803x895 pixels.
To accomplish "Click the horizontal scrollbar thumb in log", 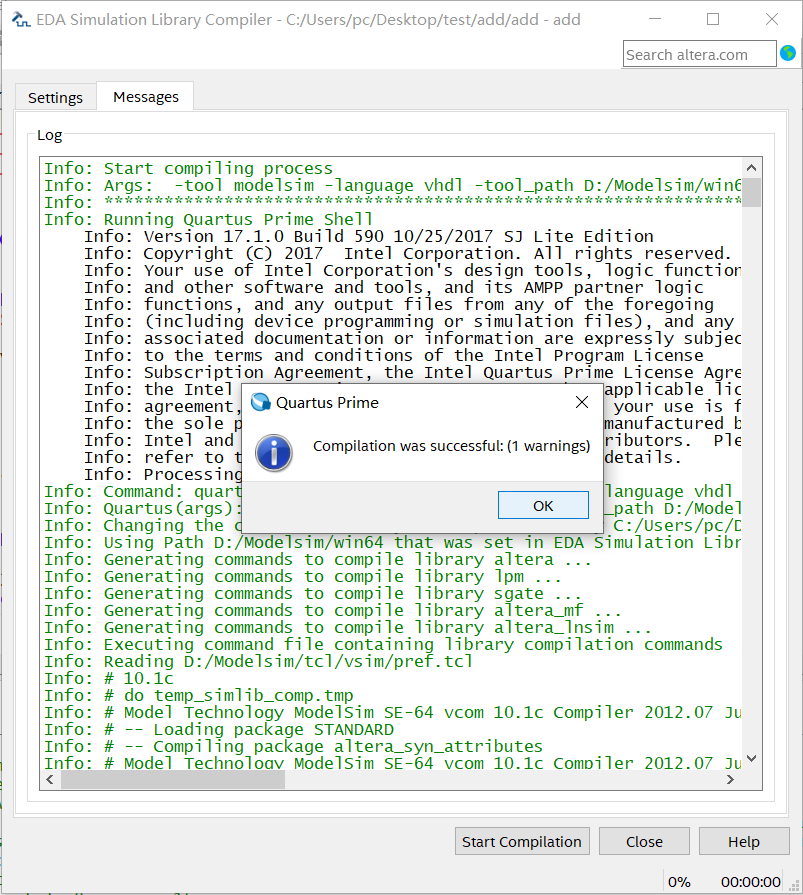I will click(173, 780).
